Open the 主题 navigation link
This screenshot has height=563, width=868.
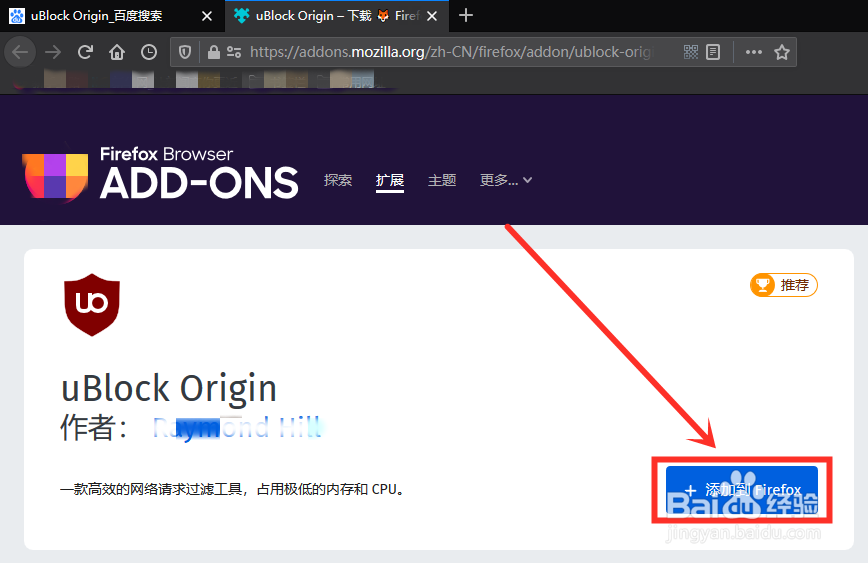[x=442, y=180]
